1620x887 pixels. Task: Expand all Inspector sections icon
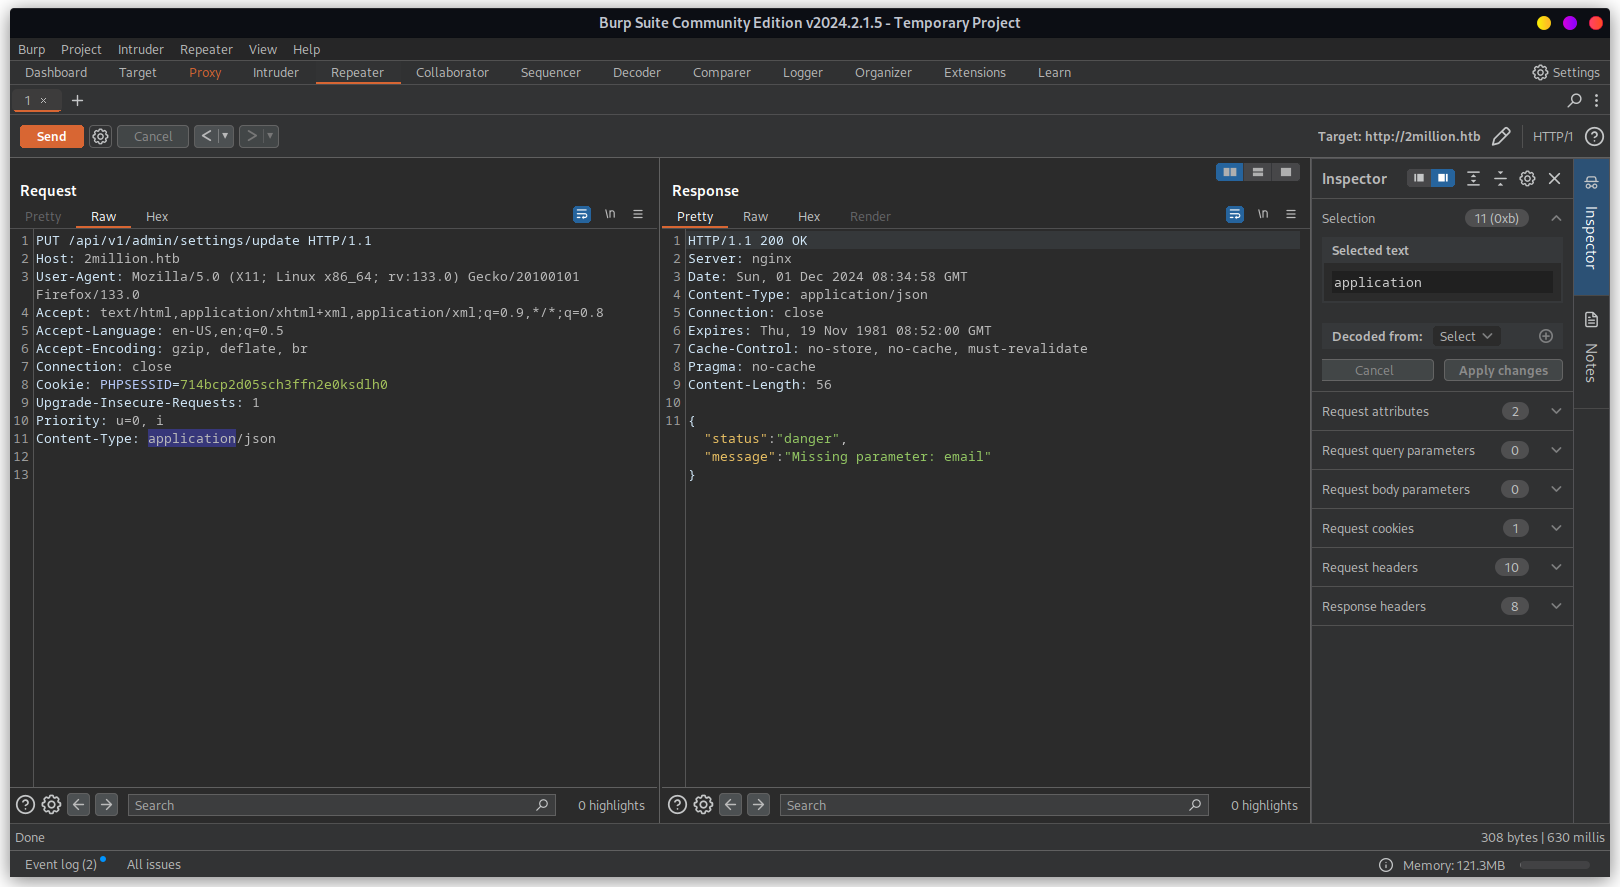pos(1473,178)
